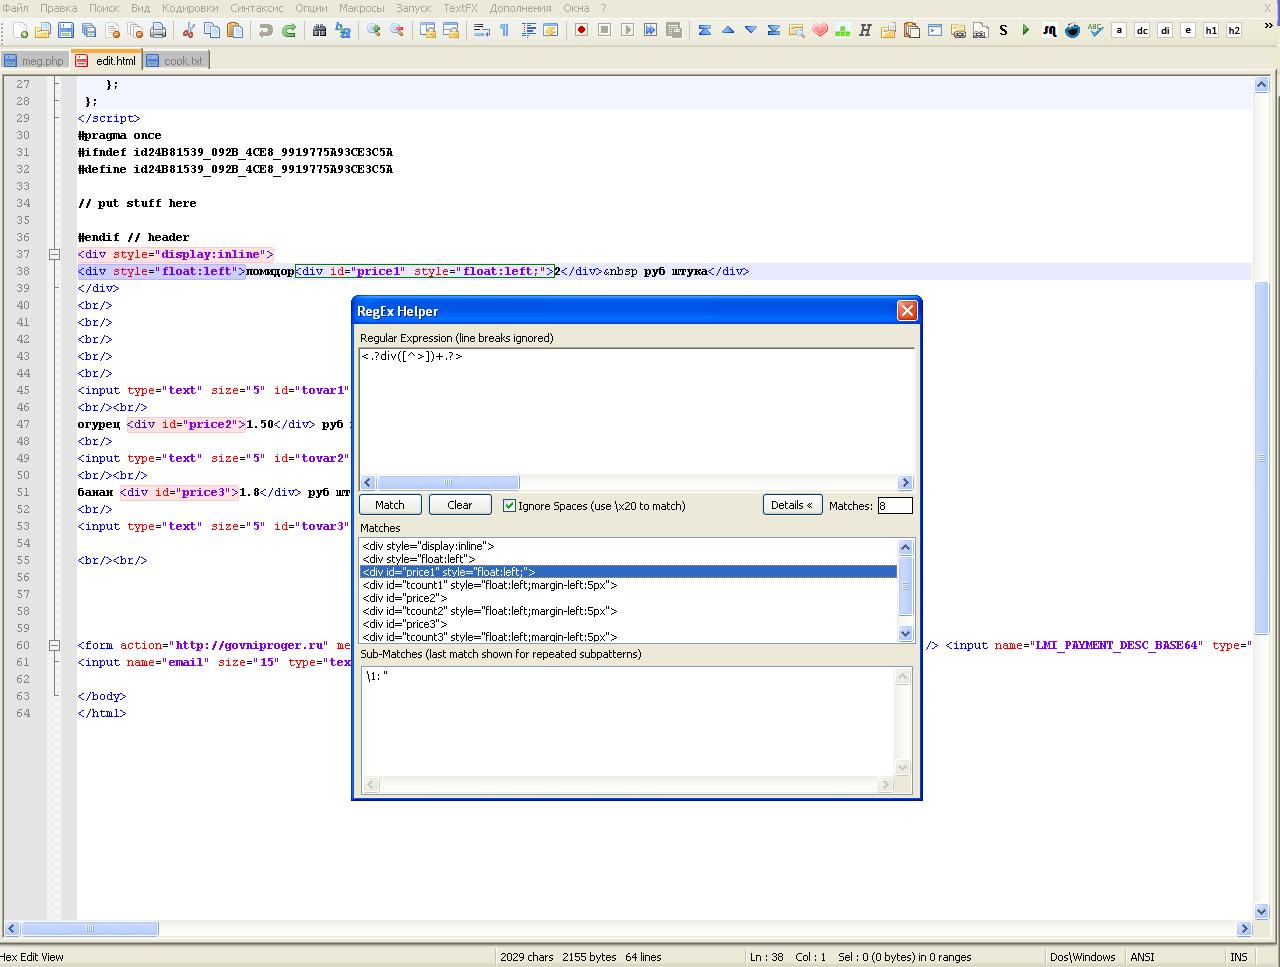Image resolution: width=1280 pixels, height=967 pixels.
Task: Switch to the meg.php tab
Action: (35, 61)
